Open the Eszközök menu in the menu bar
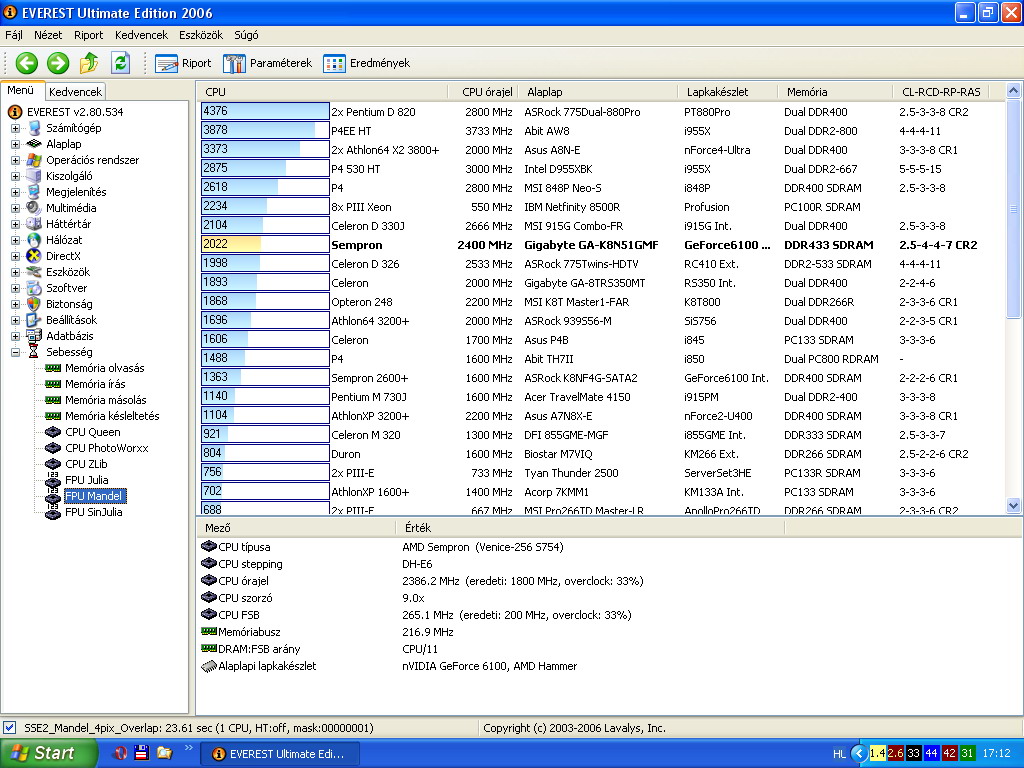Viewport: 1024px width, 768px height. pos(201,35)
